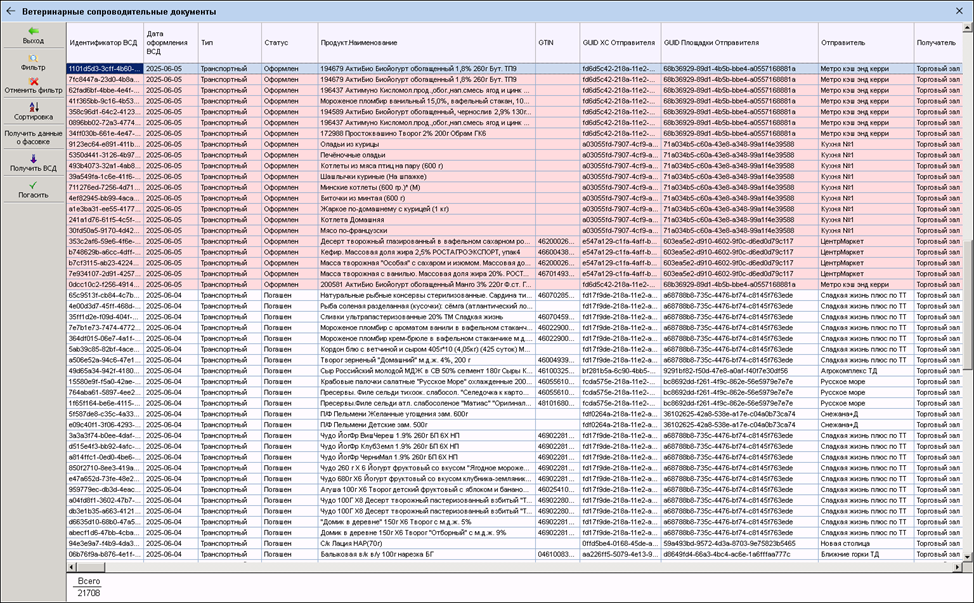Select the Статус column header
974x603 pixels.
click(287, 43)
